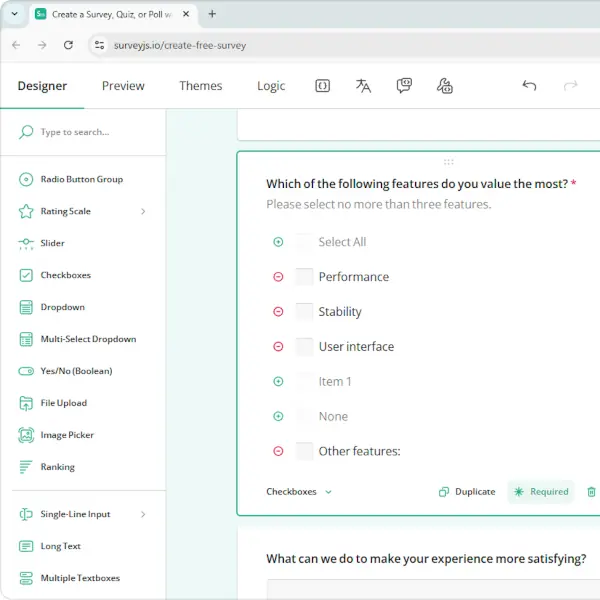Remove the Stability choice with minus icon
Image resolution: width=600 pixels, height=600 pixels.
(x=278, y=311)
